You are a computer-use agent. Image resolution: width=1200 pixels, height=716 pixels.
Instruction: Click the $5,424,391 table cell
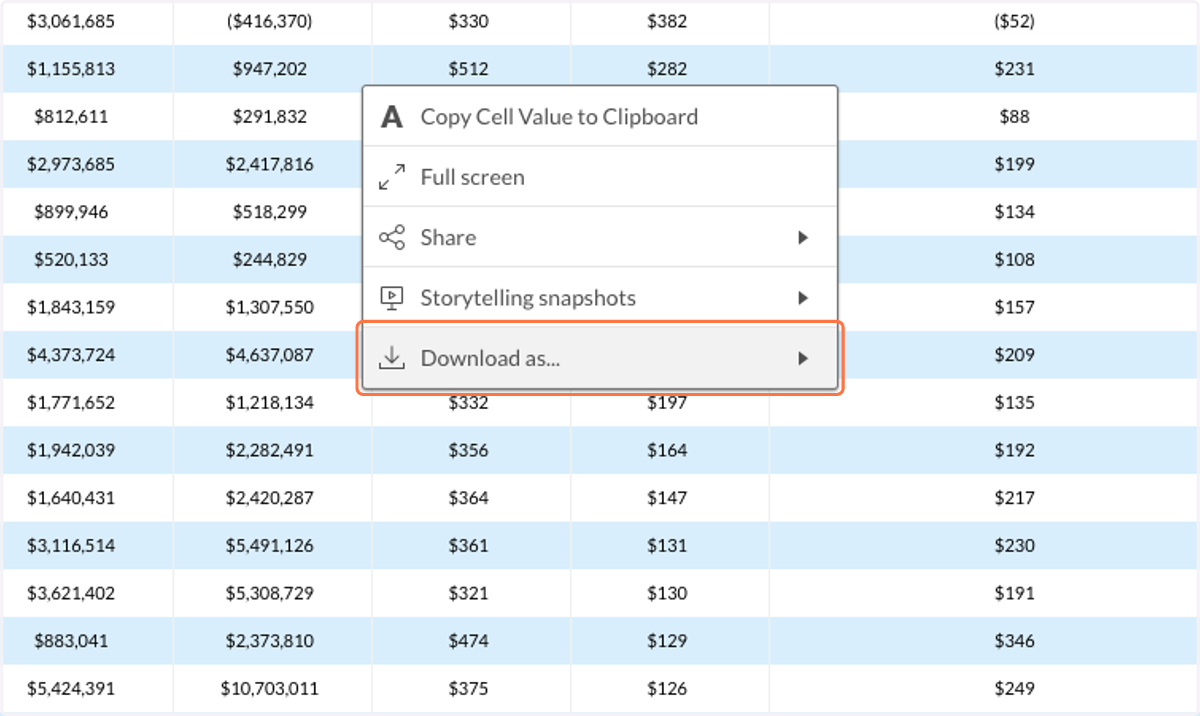coord(71,688)
